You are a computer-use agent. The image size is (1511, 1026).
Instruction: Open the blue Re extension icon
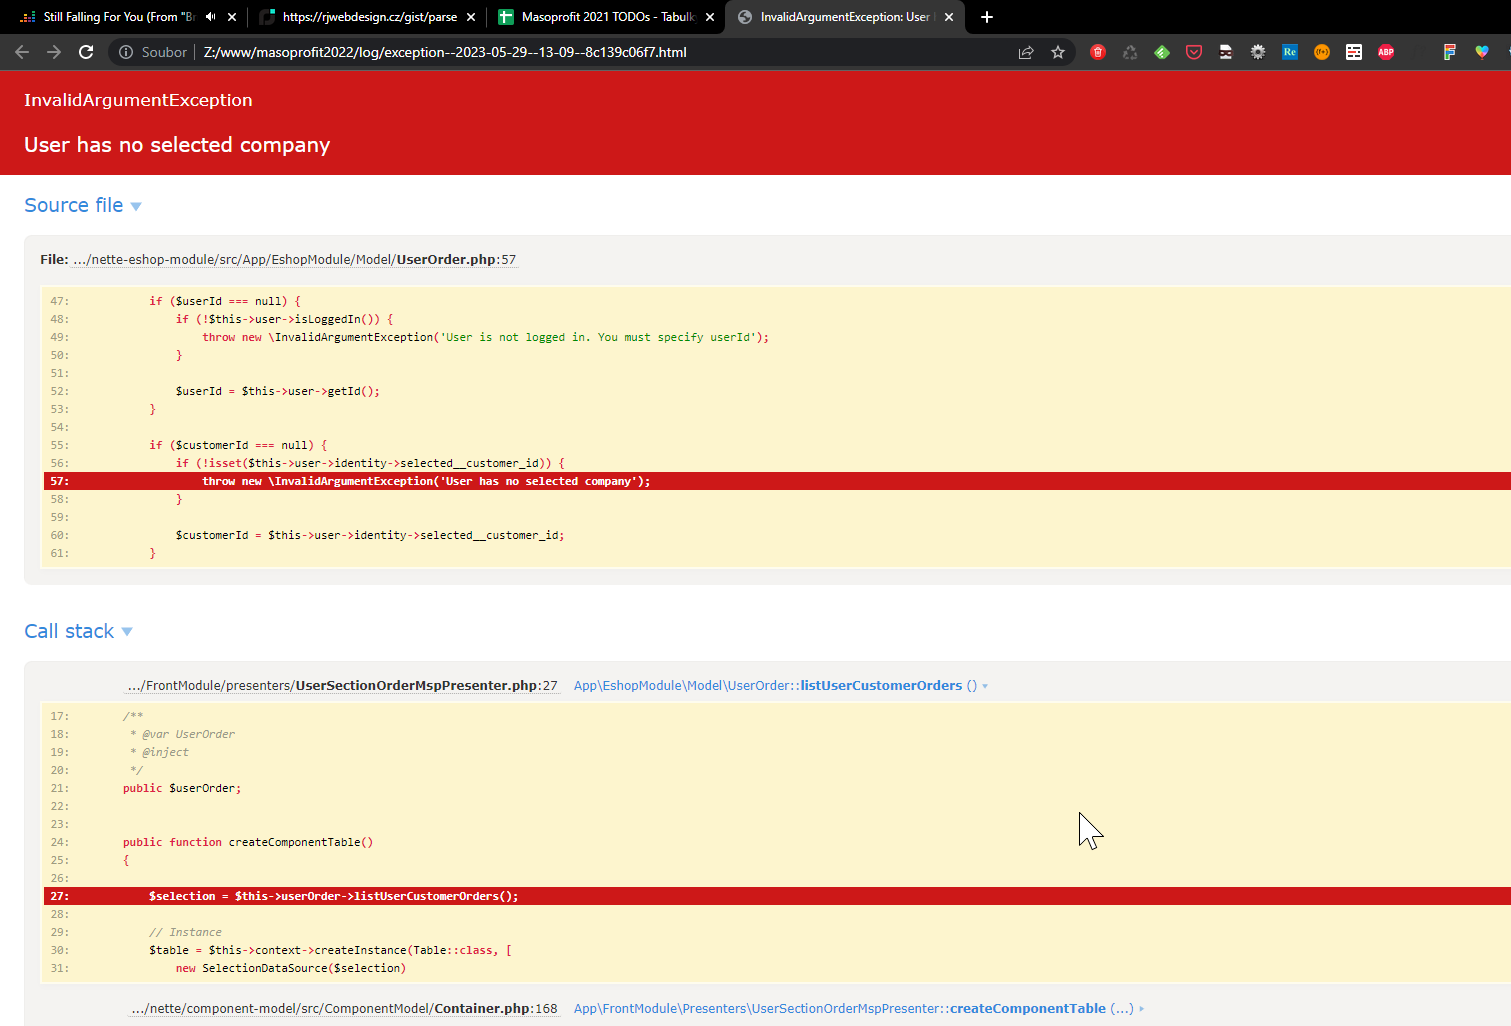coord(1290,52)
